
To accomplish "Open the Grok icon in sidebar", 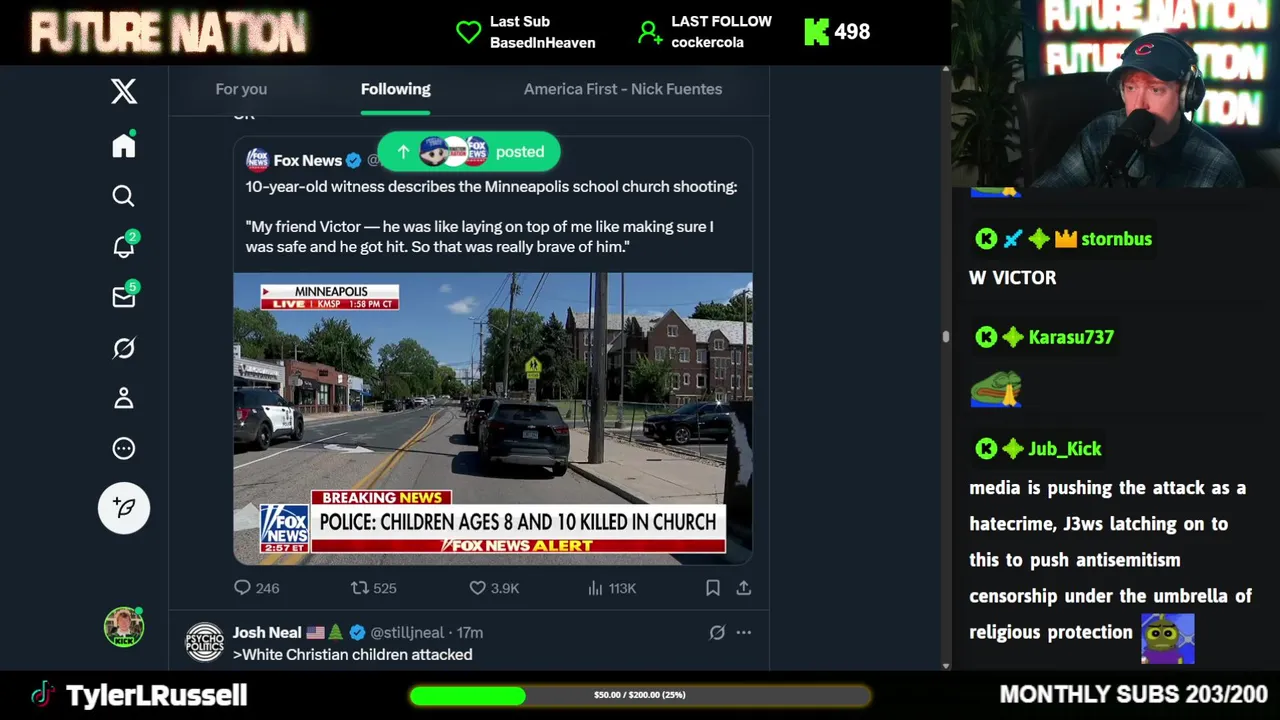I will point(124,348).
